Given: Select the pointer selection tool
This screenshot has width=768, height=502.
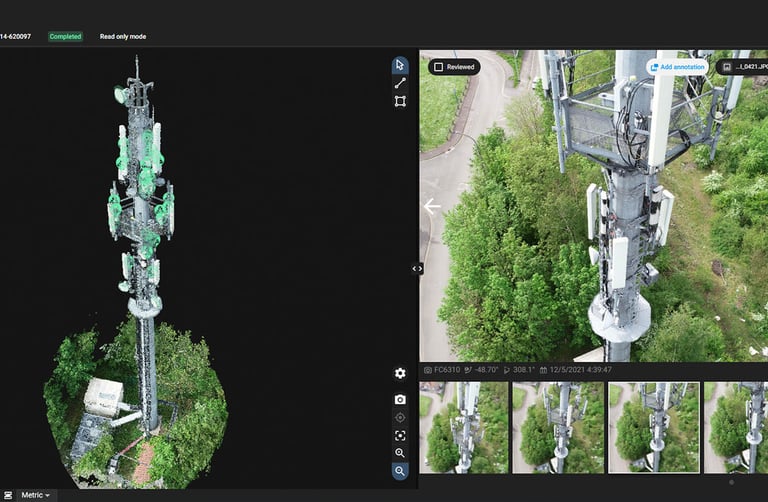Looking at the screenshot, I should pos(400,65).
